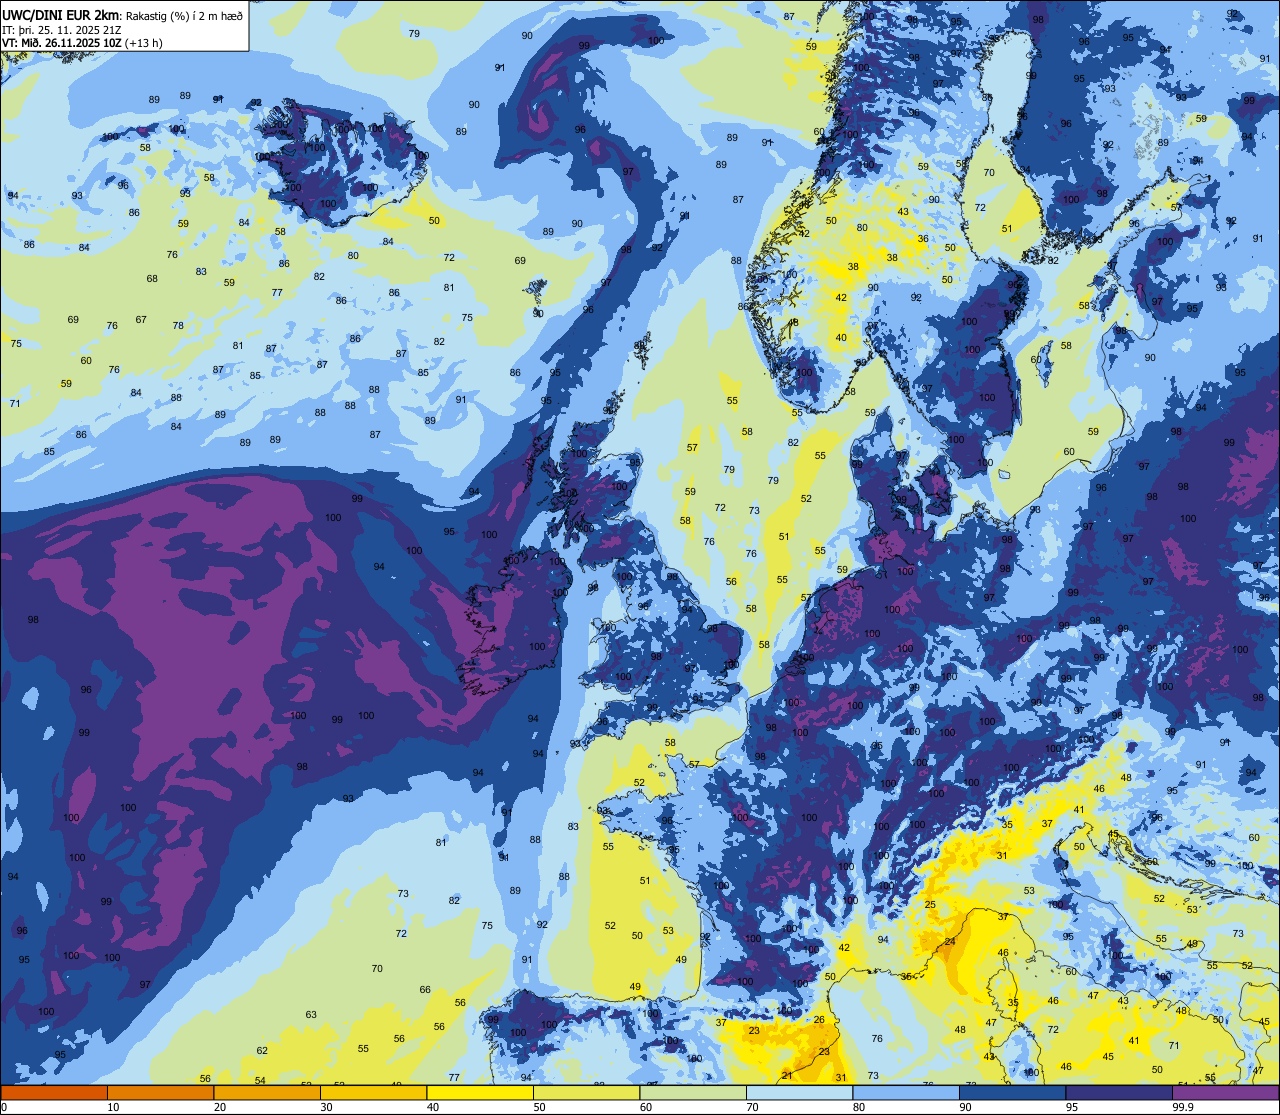Click the humidity value '26' on the map

tap(819, 1019)
